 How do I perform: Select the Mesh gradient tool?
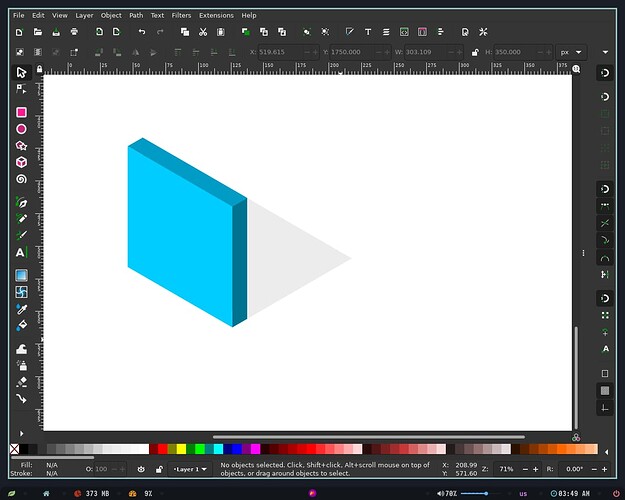pos(22,292)
